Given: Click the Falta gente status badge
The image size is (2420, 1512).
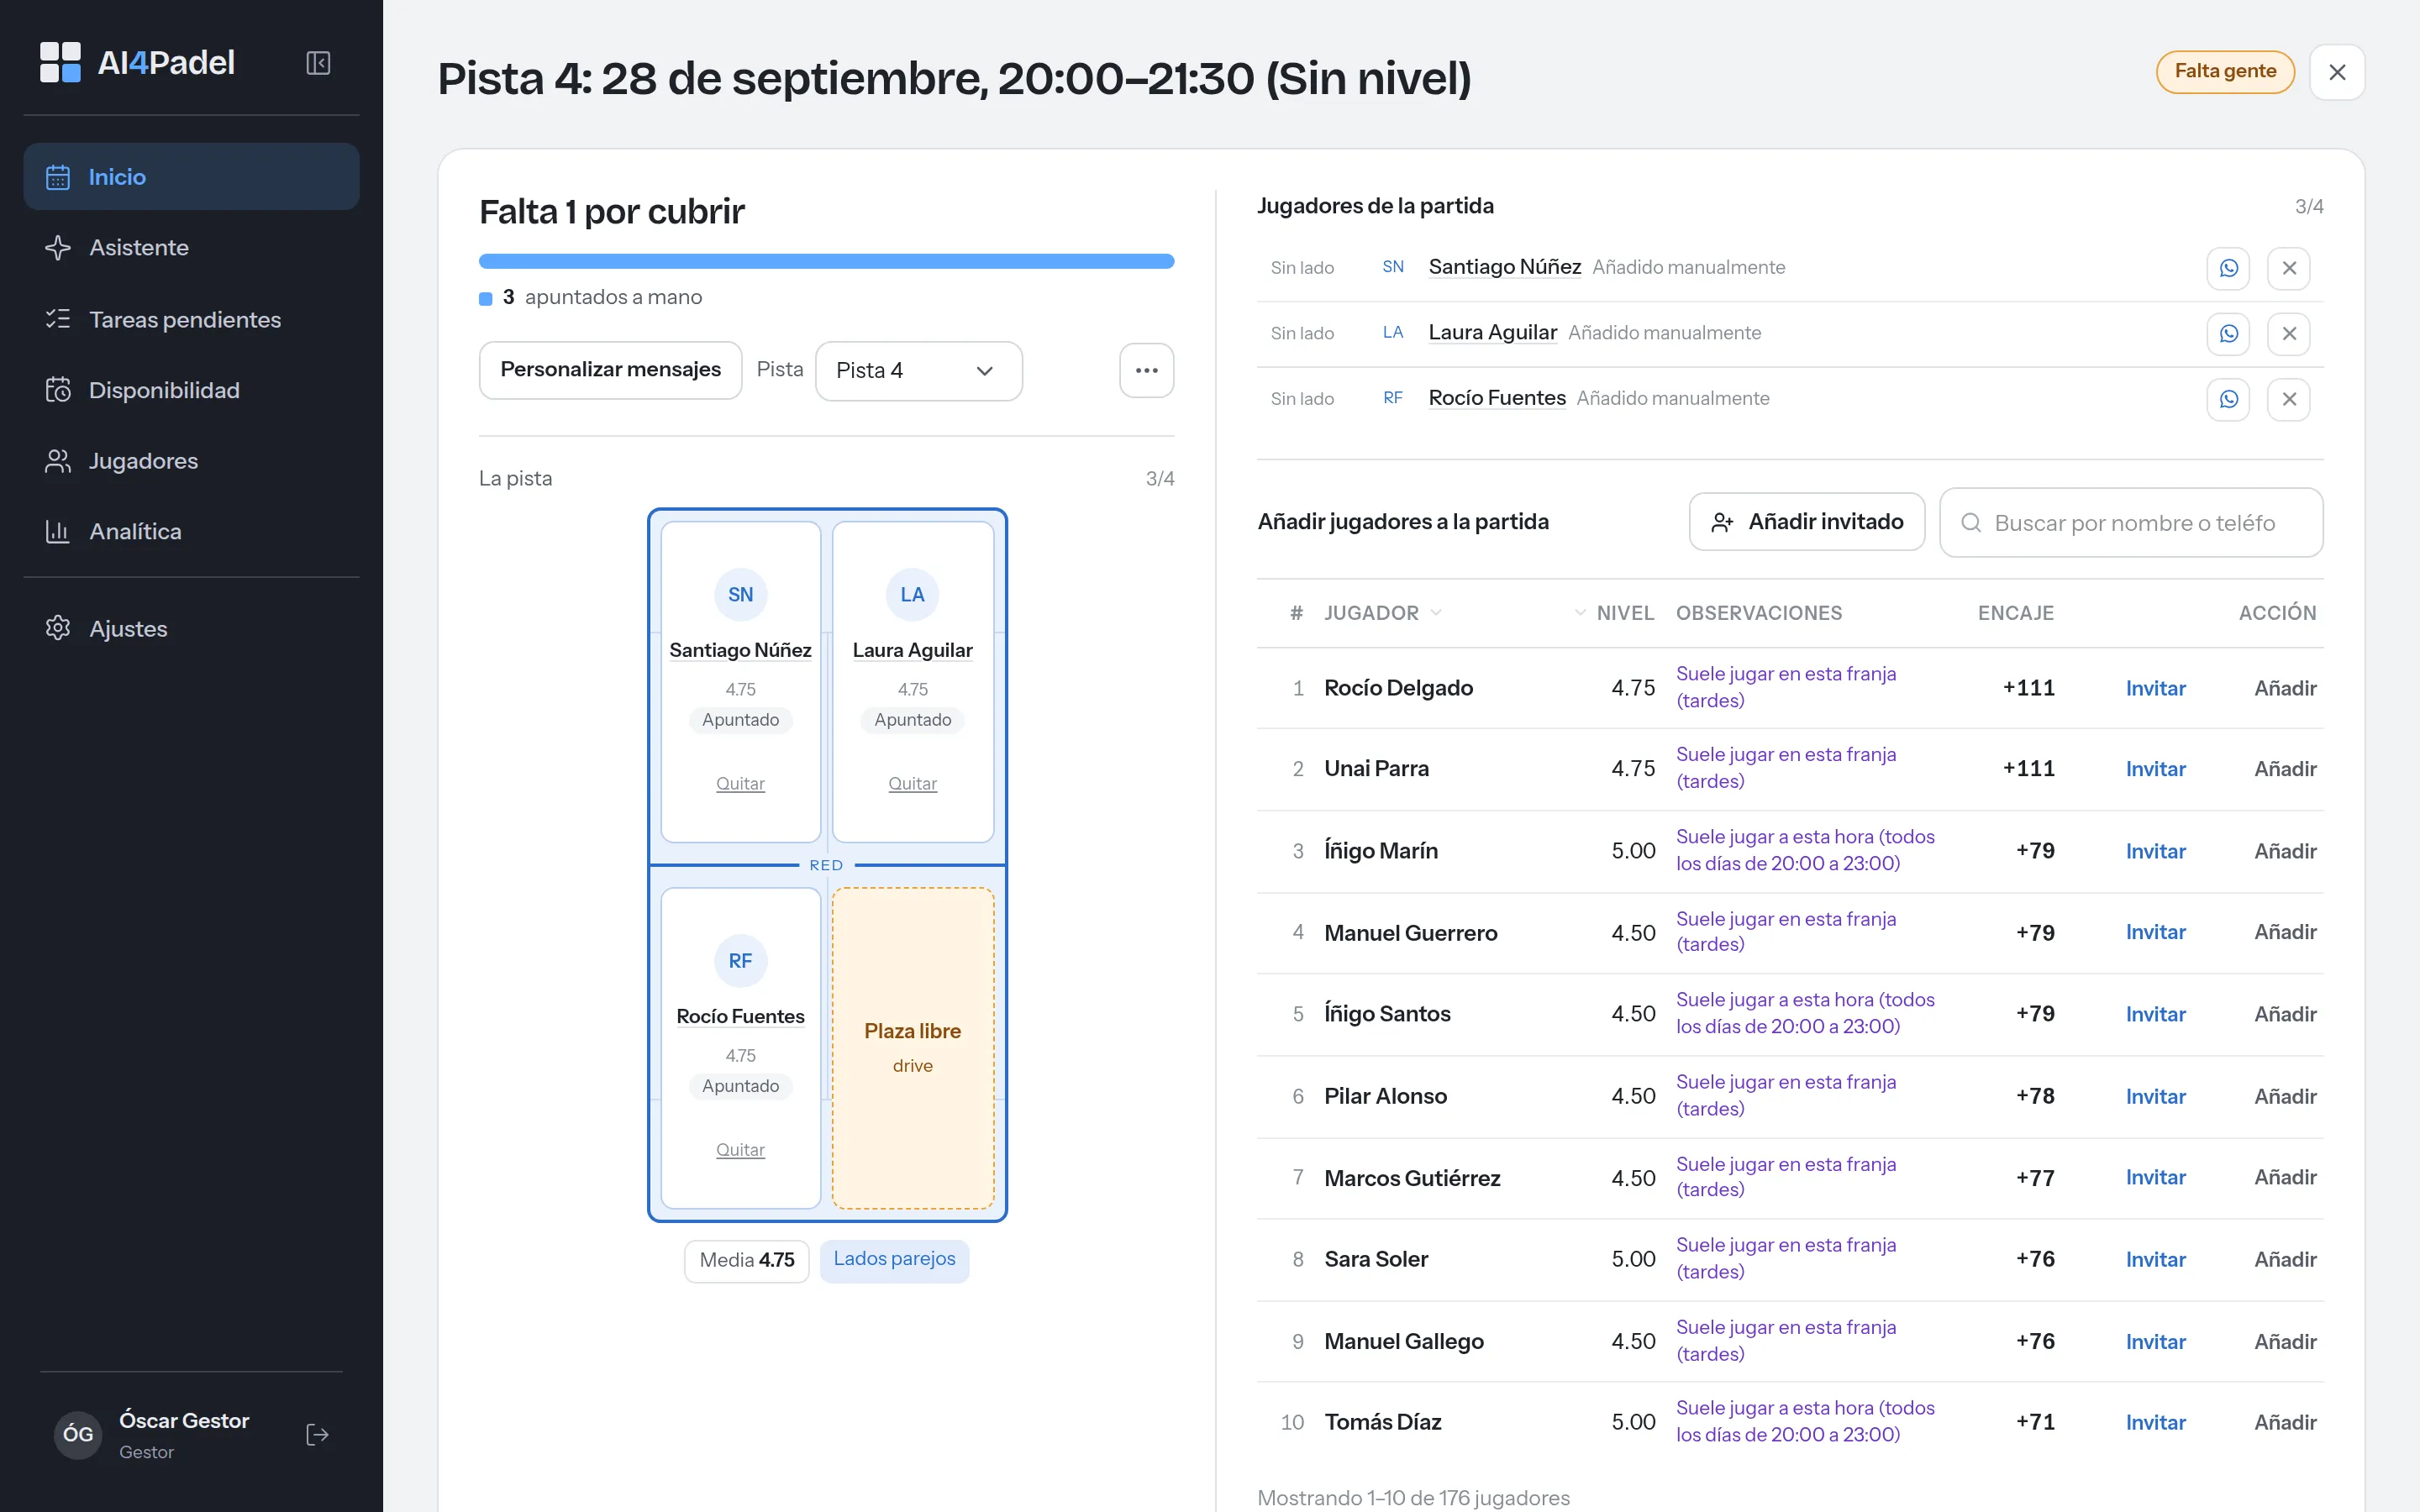Looking at the screenshot, I should tap(2224, 72).
